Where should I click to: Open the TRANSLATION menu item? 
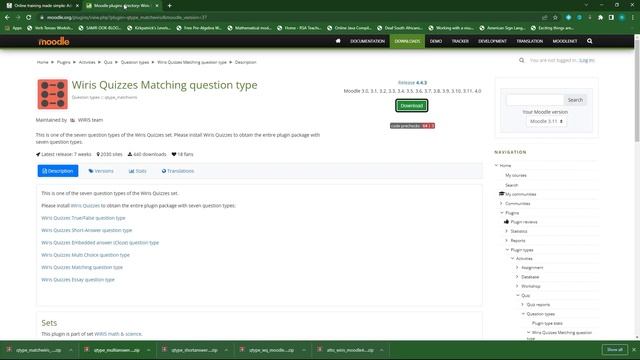(x=529, y=41)
